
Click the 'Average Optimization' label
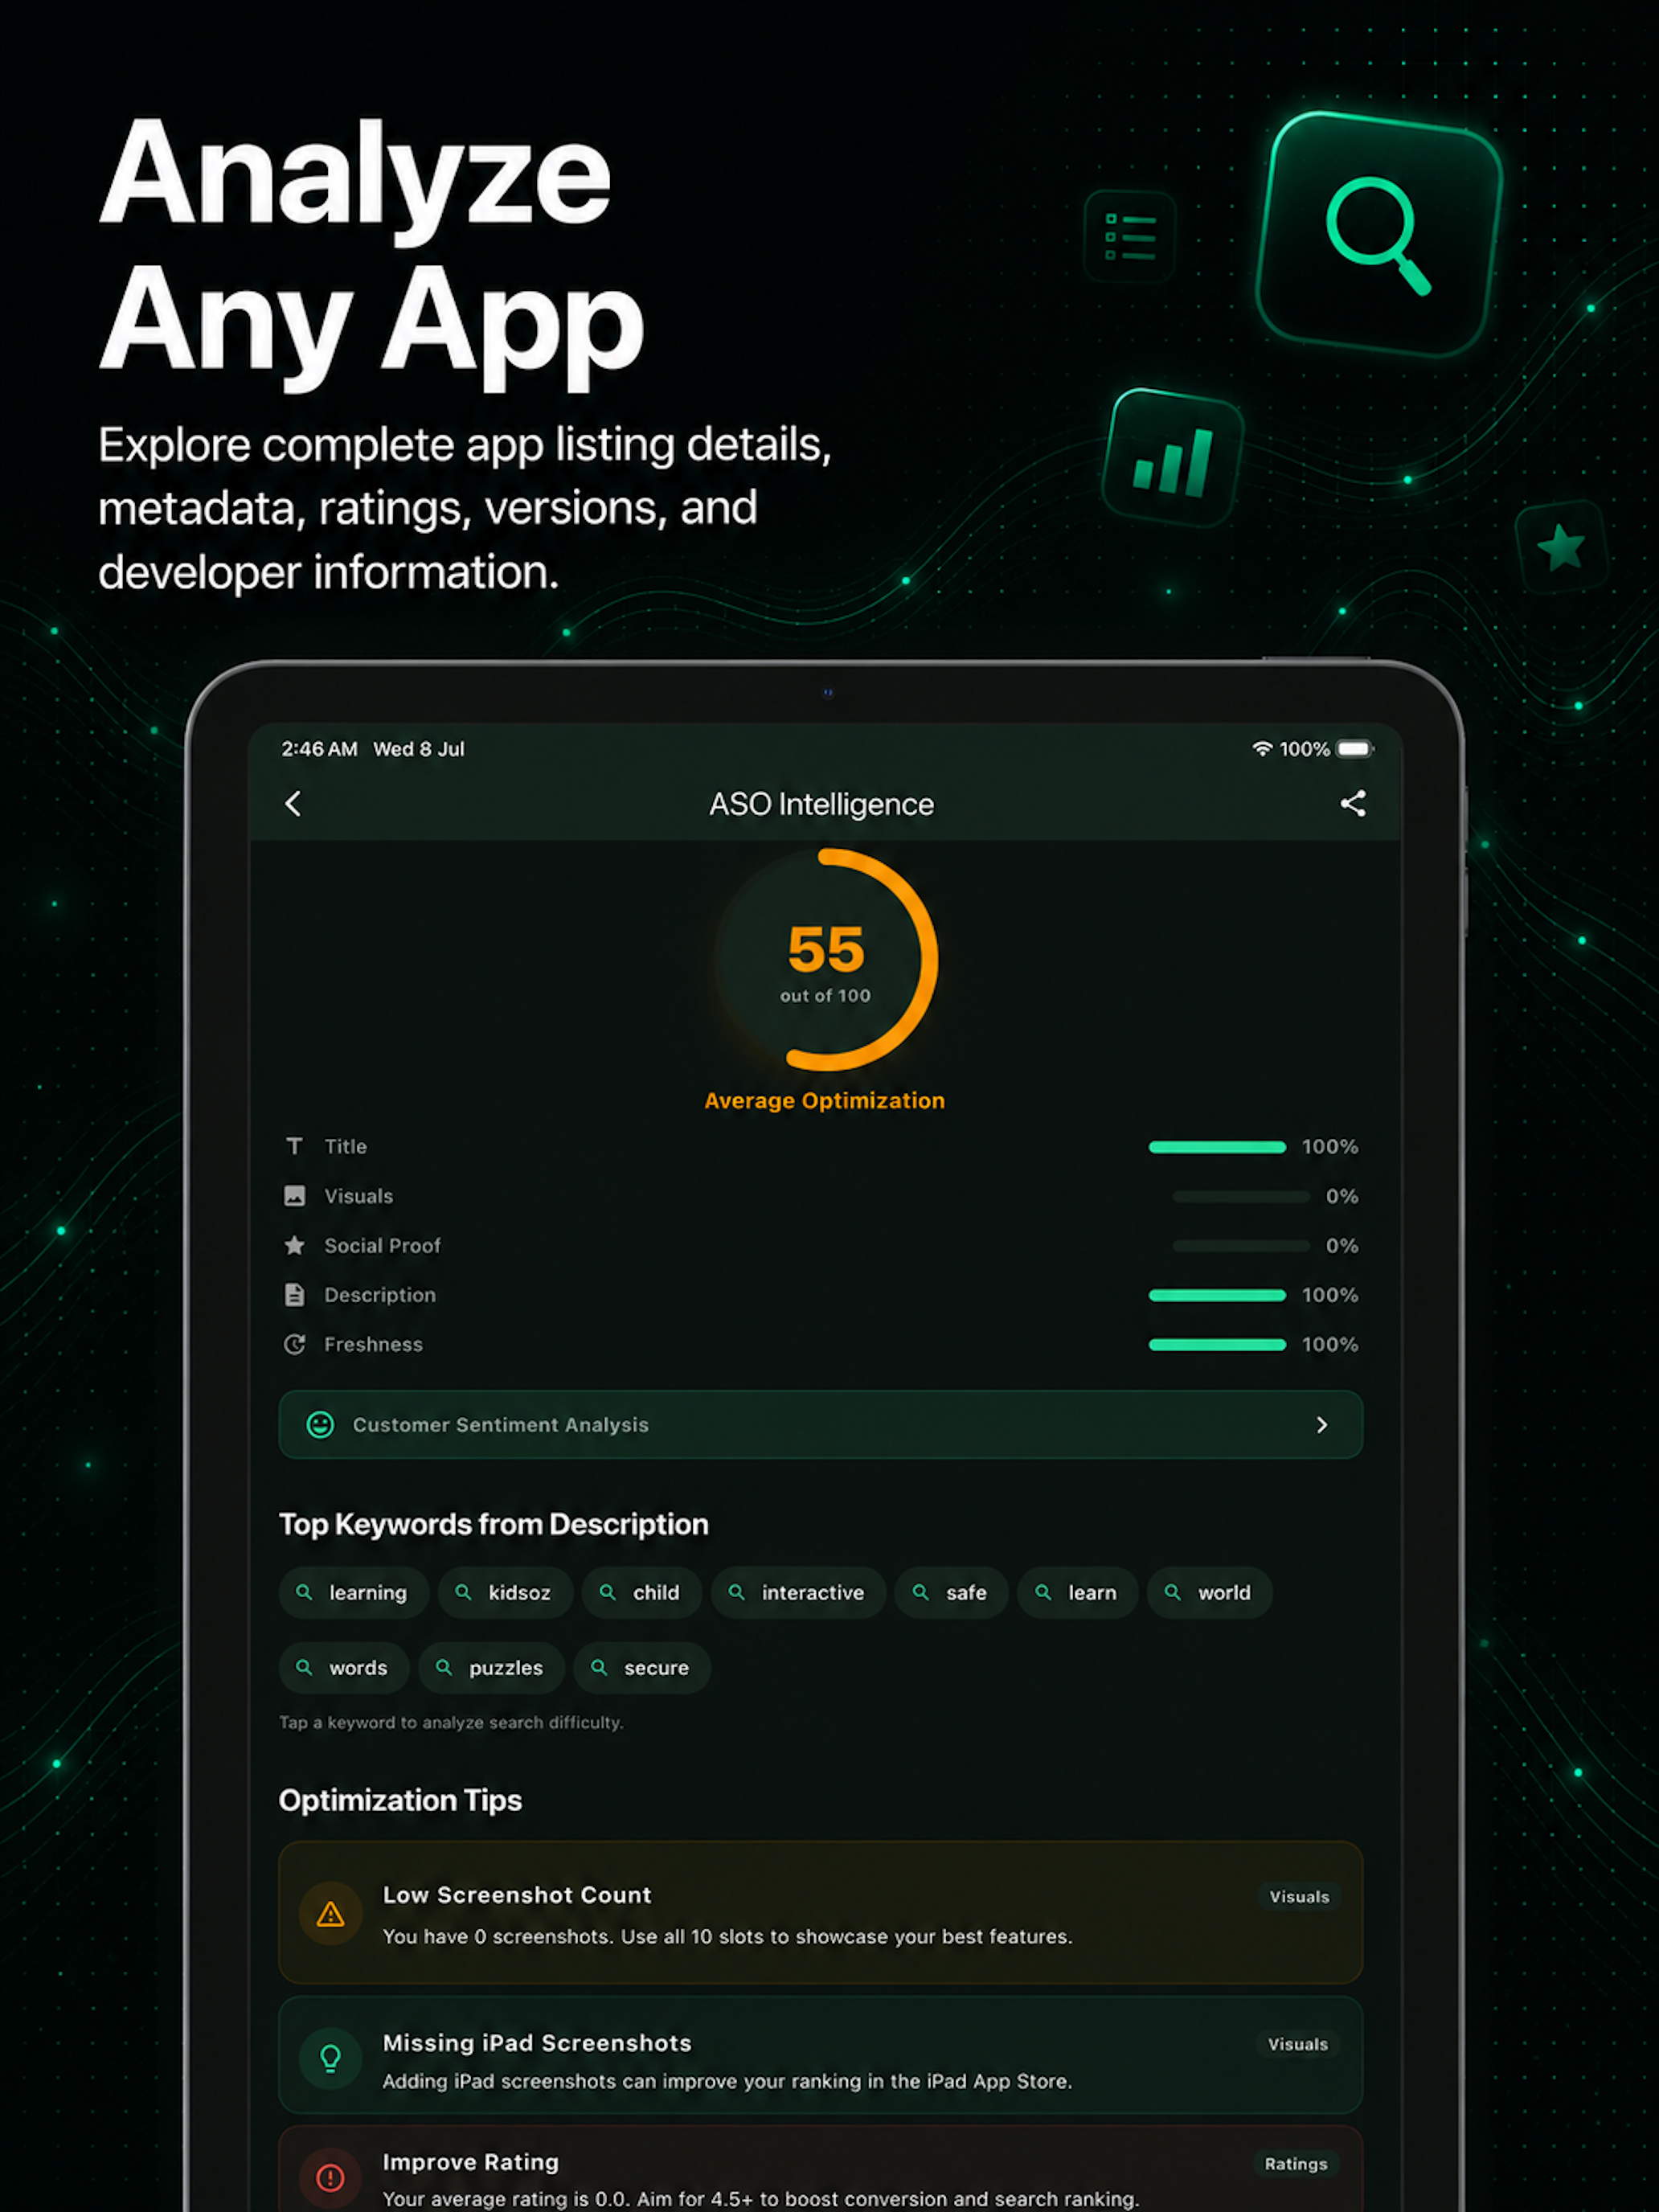(x=824, y=1100)
